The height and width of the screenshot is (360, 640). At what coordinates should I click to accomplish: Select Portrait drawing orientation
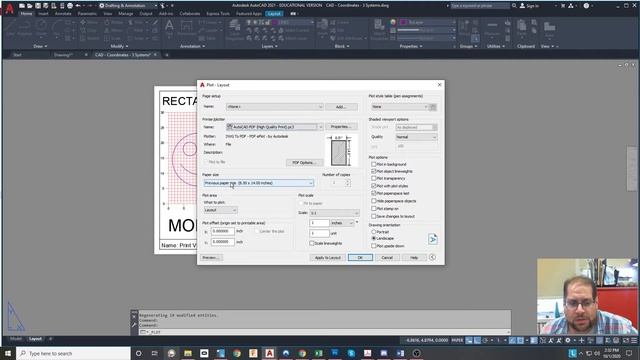tap(373, 231)
